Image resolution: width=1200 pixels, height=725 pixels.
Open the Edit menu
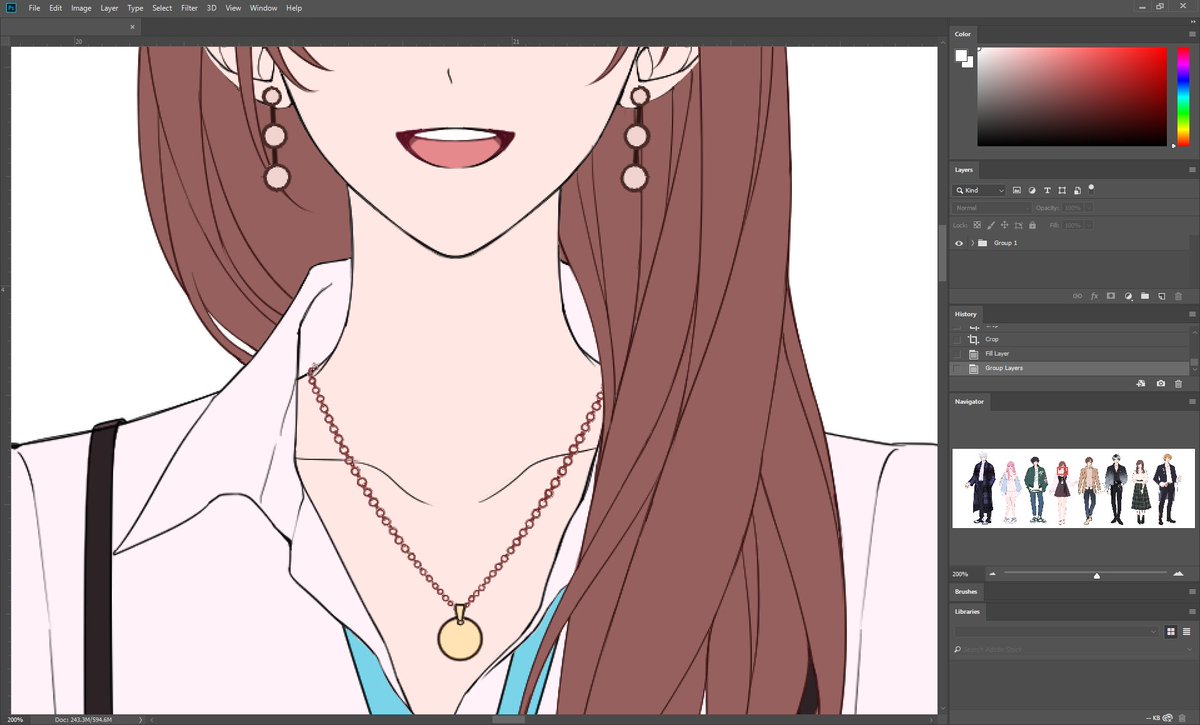pyautogui.click(x=56, y=8)
